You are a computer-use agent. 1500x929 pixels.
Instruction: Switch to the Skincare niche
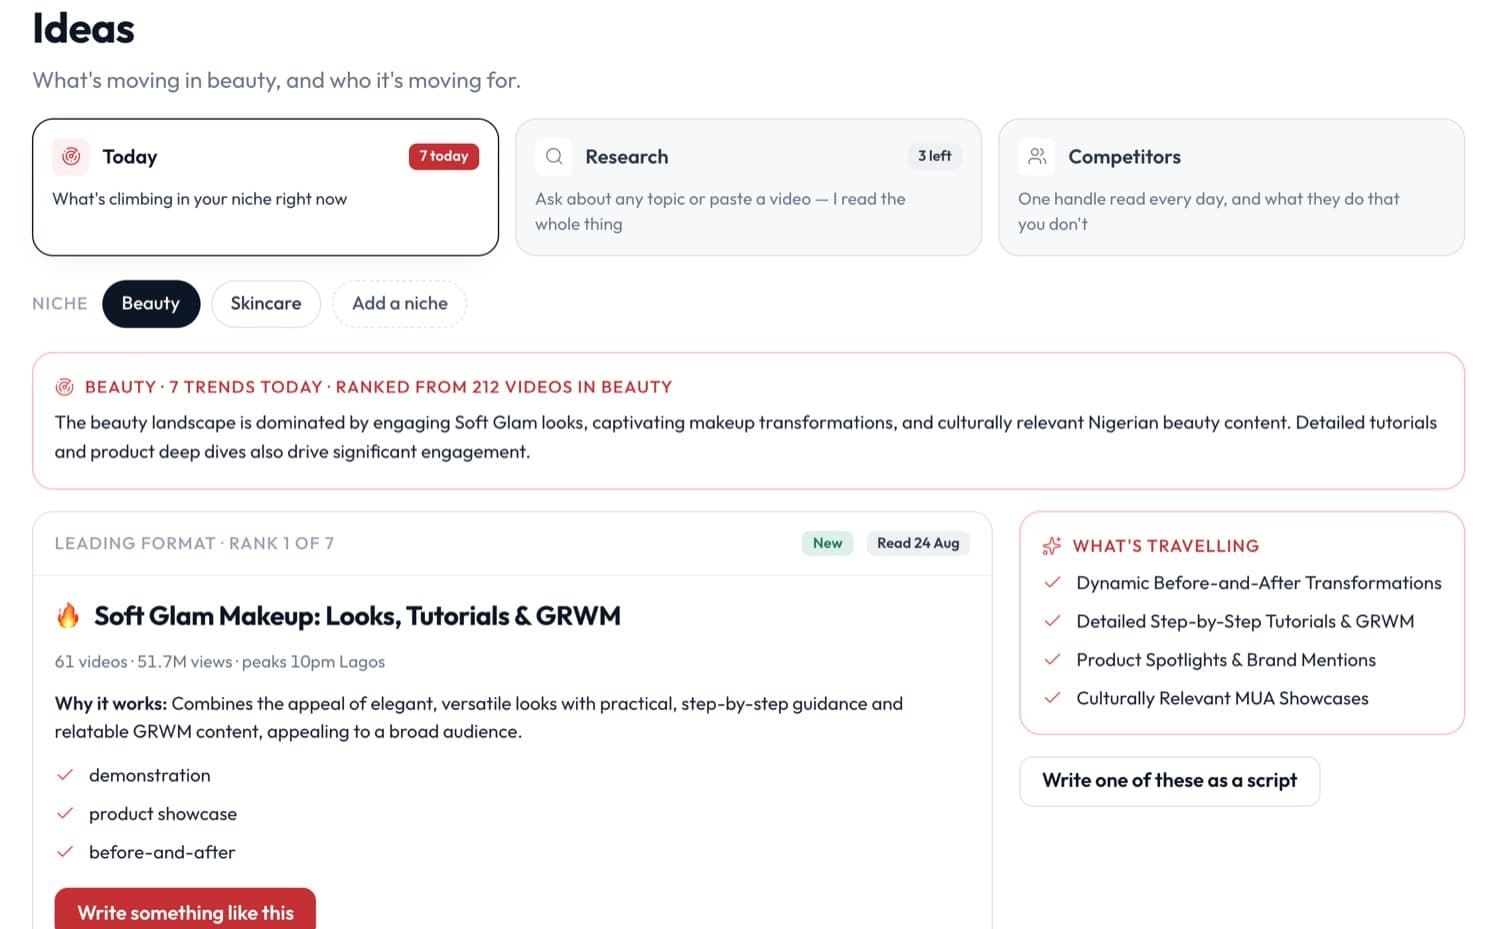pos(266,303)
